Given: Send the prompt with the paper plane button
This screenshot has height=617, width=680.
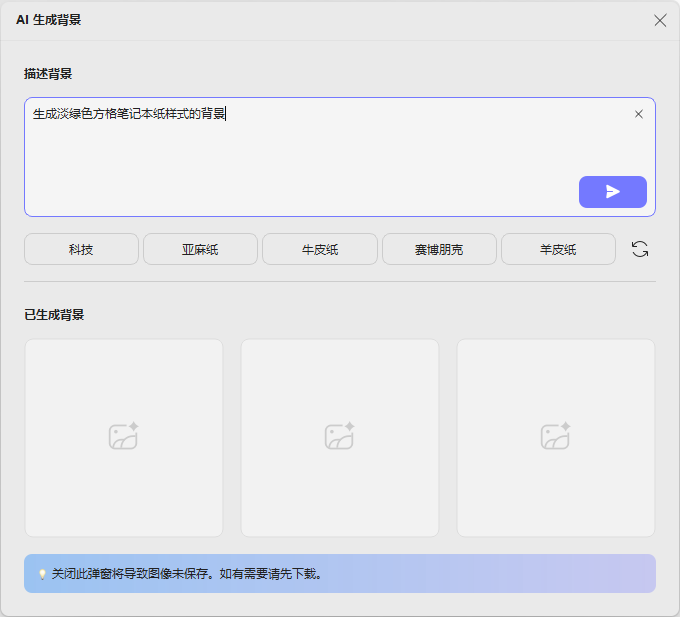Looking at the screenshot, I should click(x=612, y=192).
